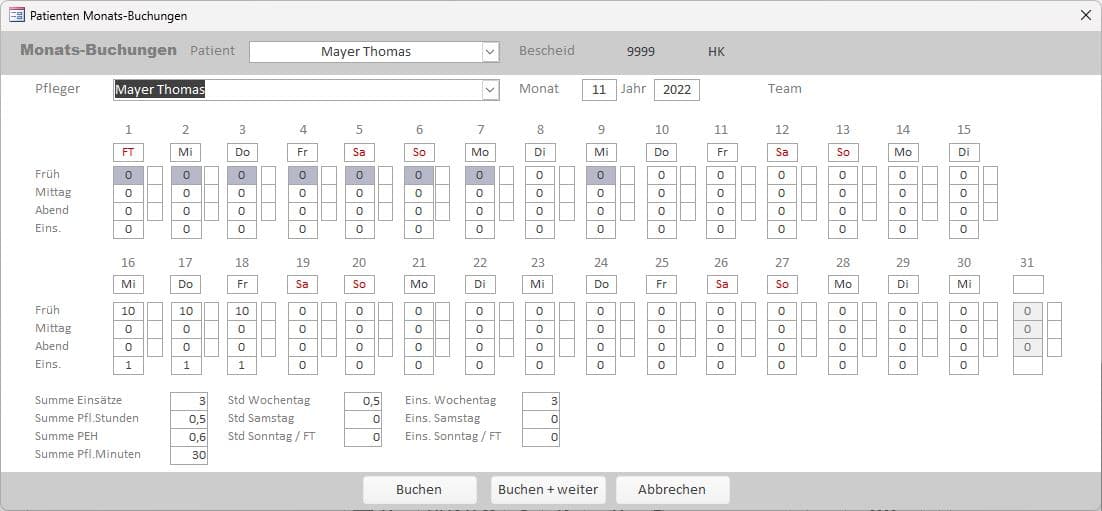Screen dimensions: 1102x511
Task: Select the Eins. field for day 18 showing 1
Action: [242, 366]
